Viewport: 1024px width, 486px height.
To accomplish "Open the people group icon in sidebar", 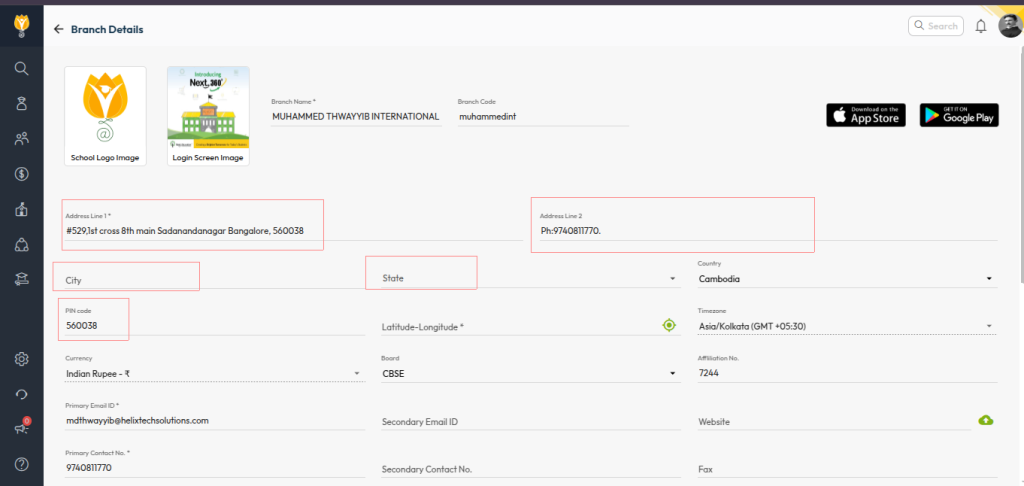I will tap(21, 139).
